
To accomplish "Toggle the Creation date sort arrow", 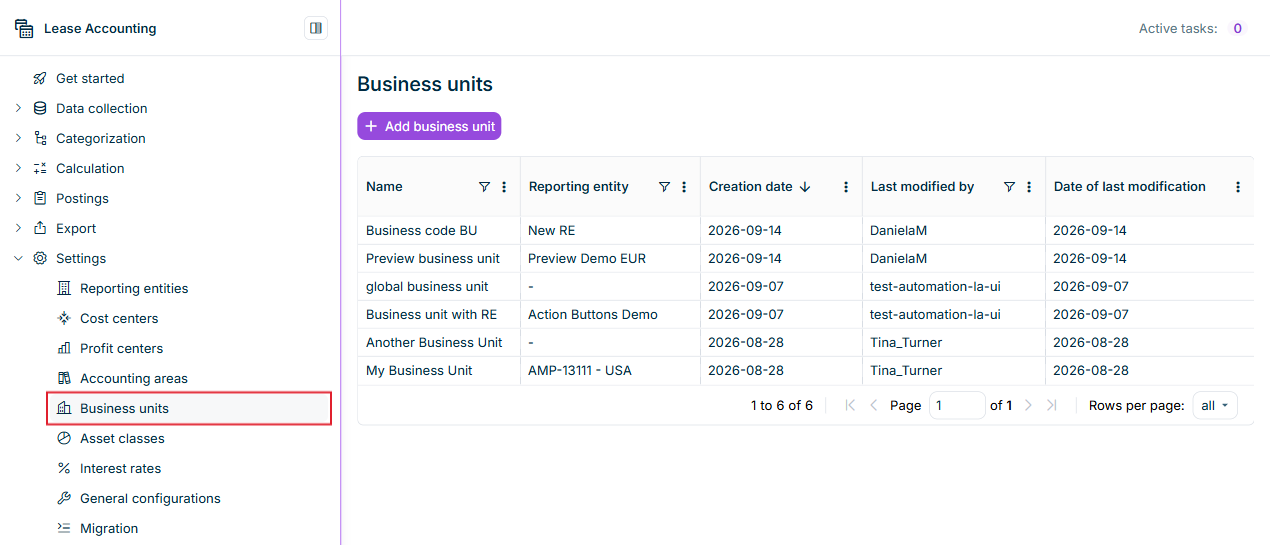I will (x=805, y=187).
